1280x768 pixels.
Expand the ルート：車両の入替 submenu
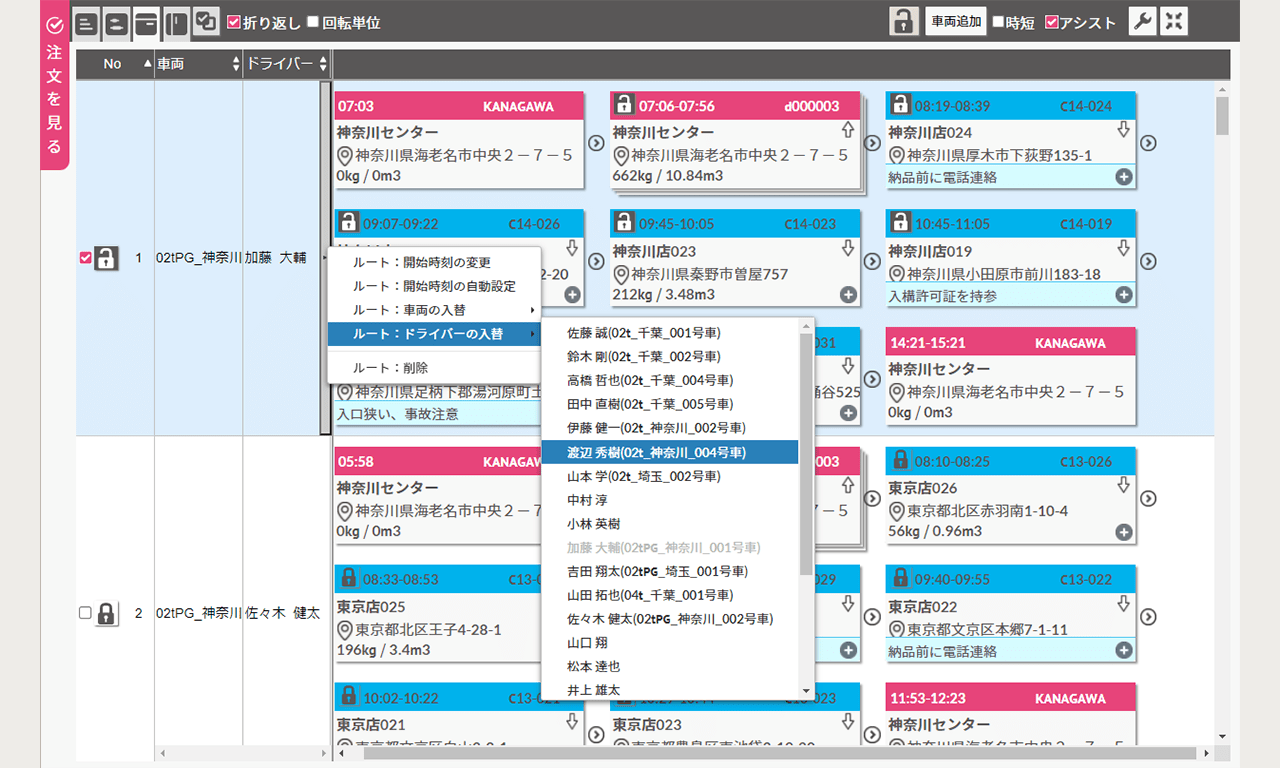pos(434,310)
